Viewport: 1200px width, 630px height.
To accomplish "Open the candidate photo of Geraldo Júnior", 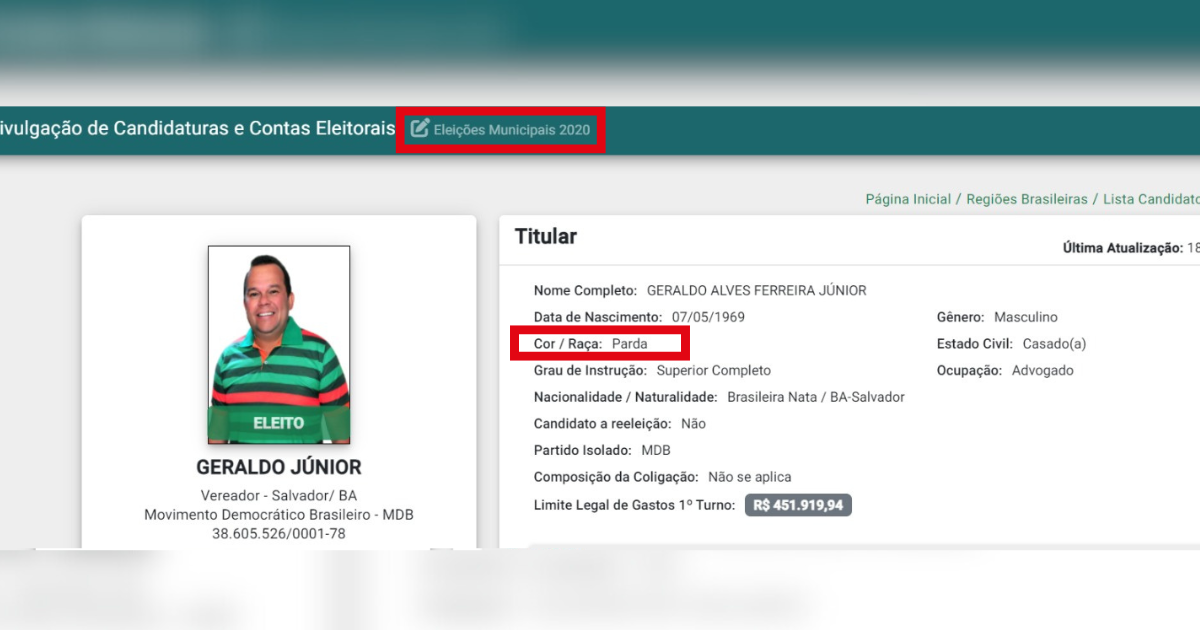I will (x=279, y=345).
